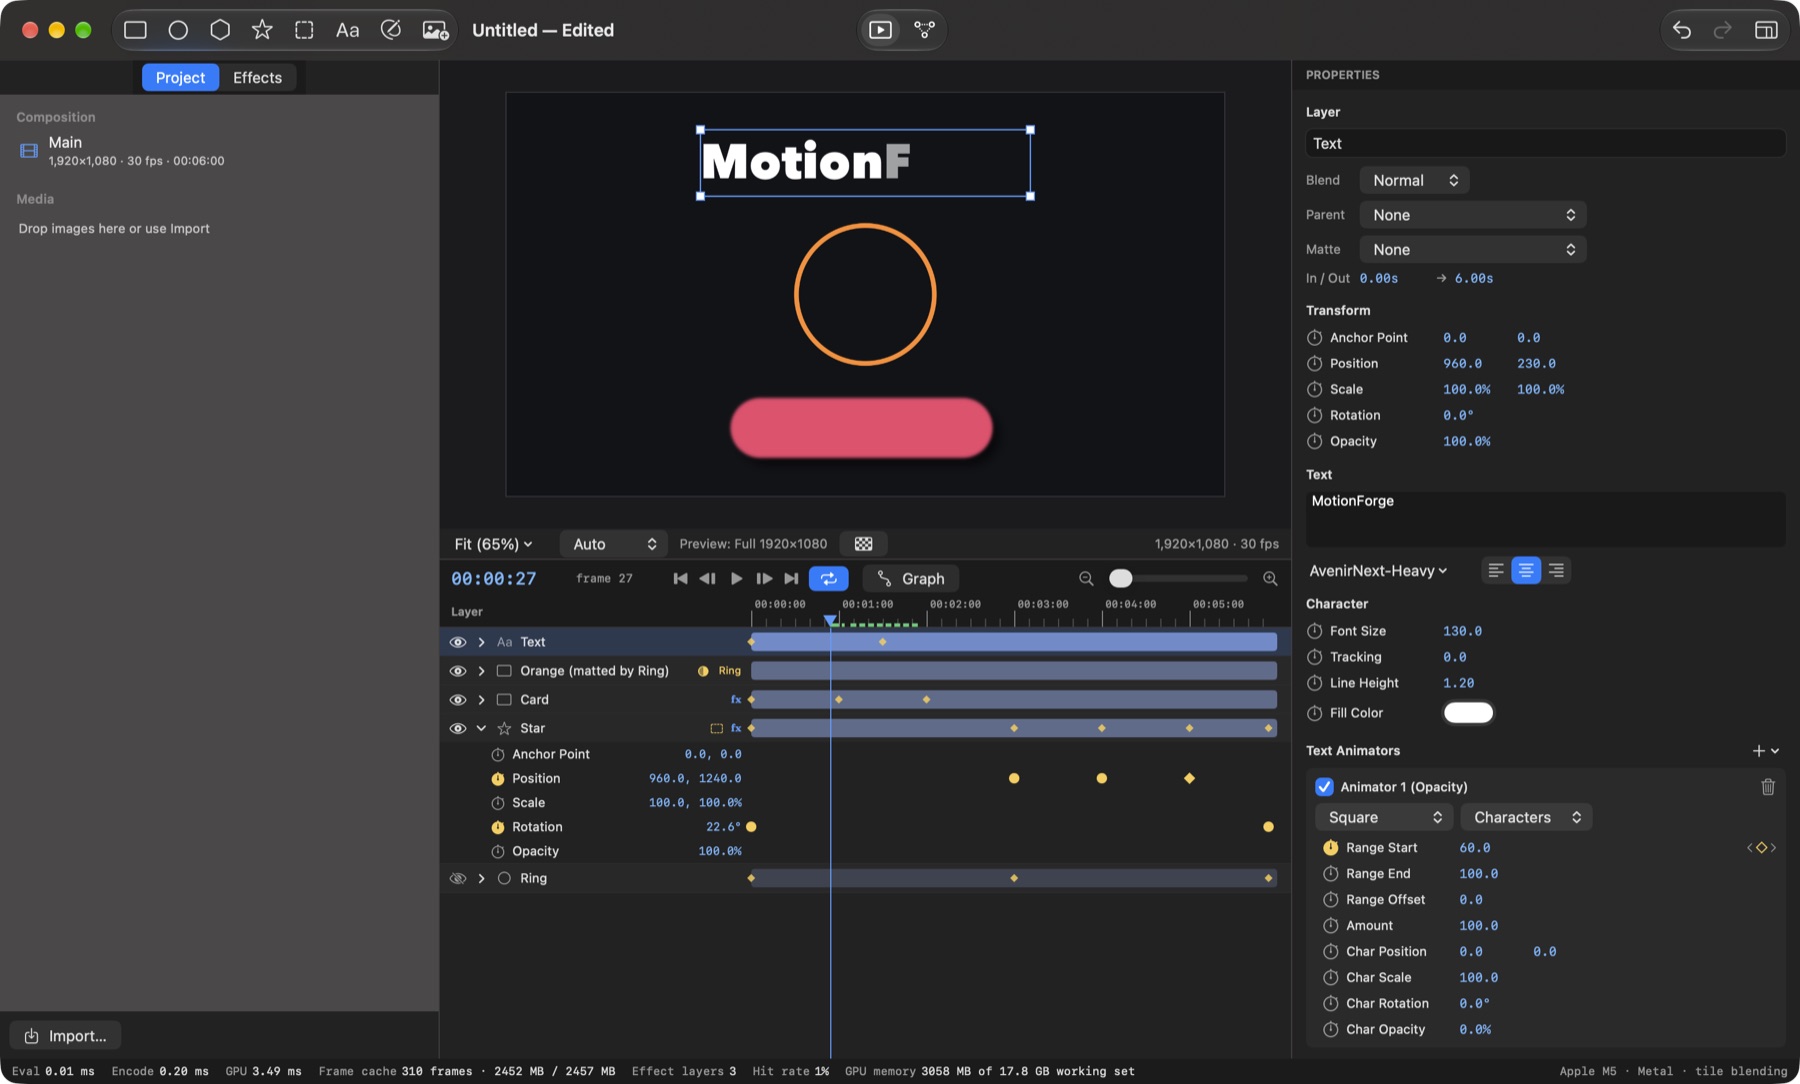Switch to the Project tab
Image resolution: width=1800 pixels, height=1084 pixels.
tap(180, 77)
